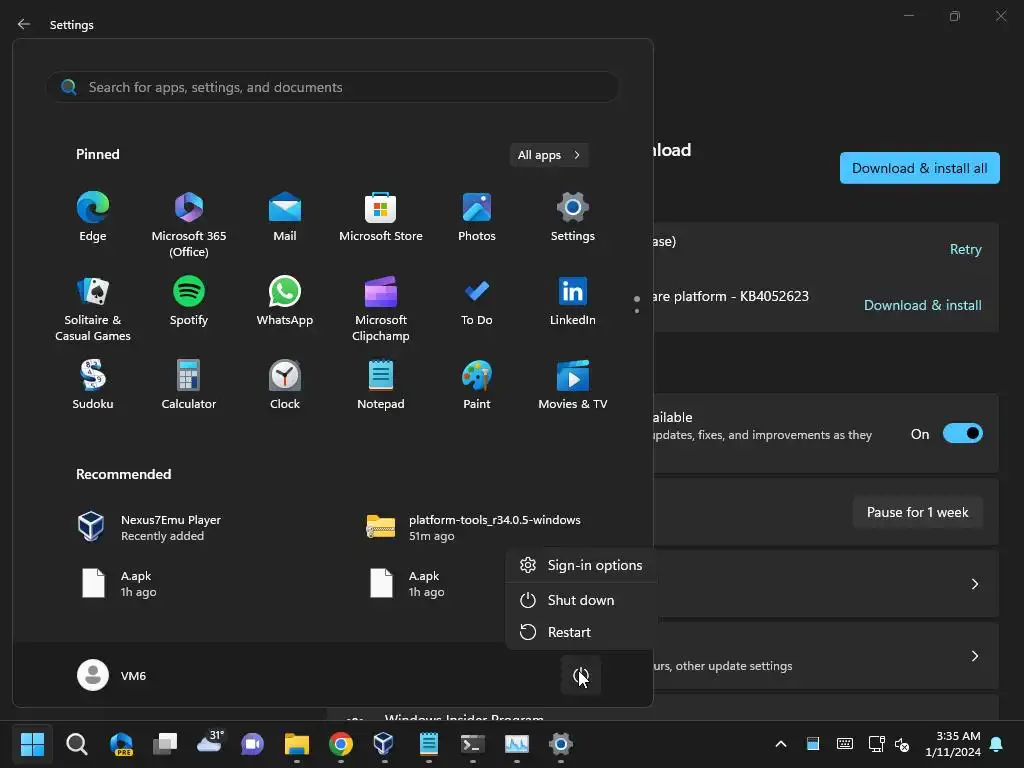Image resolution: width=1024 pixels, height=768 pixels.
Task: Open LinkedIn pinned app
Action: pos(573,300)
